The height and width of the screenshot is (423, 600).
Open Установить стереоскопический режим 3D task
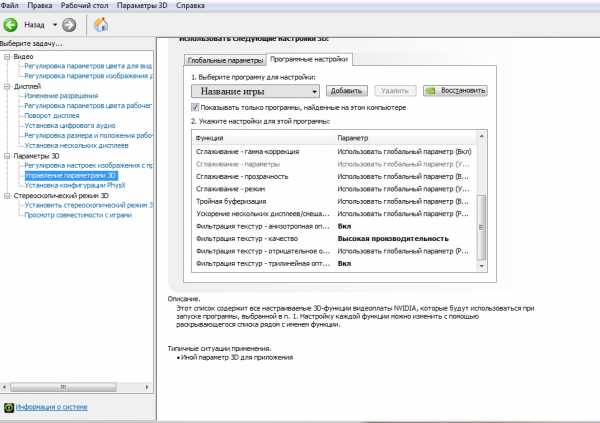click(x=88, y=205)
